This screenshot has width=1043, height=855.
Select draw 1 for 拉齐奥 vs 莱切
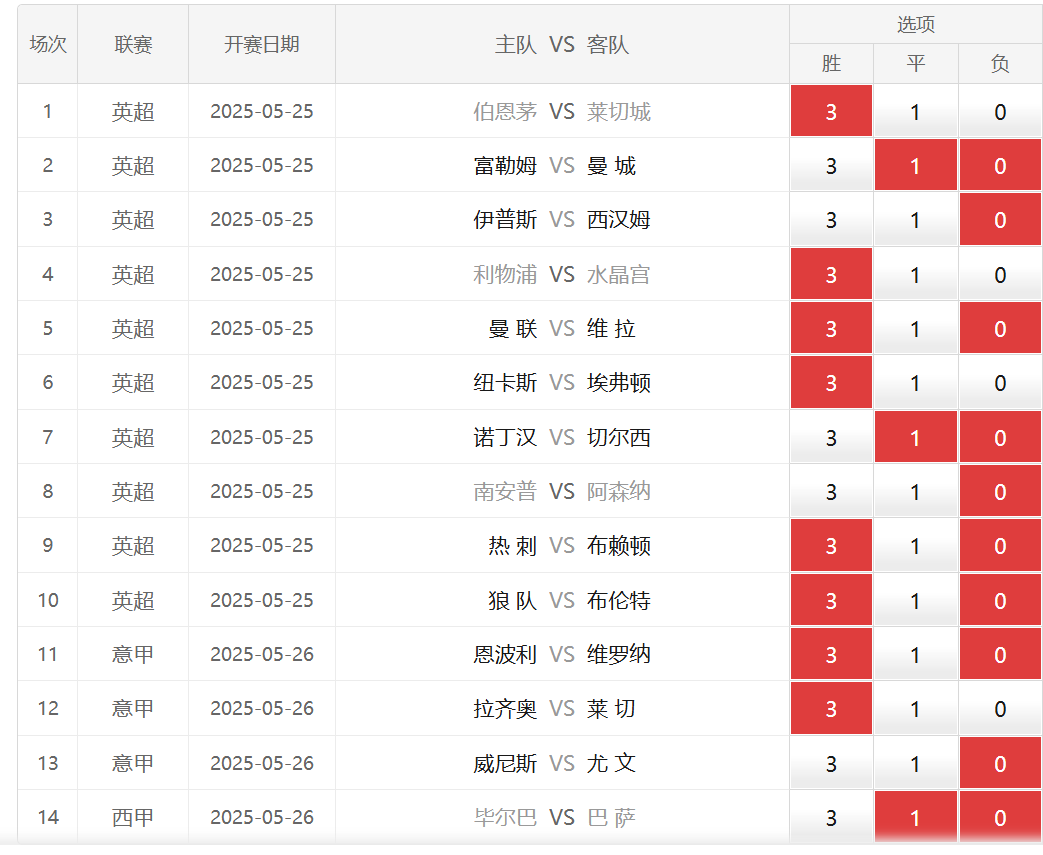[915, 709]
